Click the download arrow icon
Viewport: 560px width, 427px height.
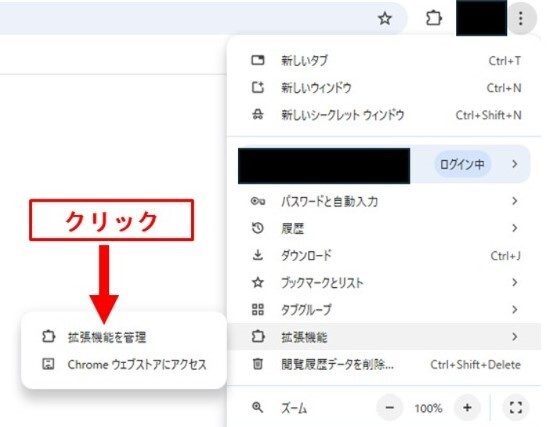coord(258,255)
